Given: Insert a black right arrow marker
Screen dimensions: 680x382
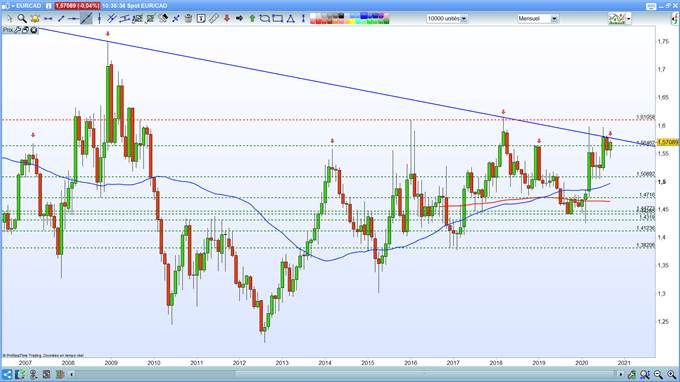Looking at the screenshot, I should (239, 19).
